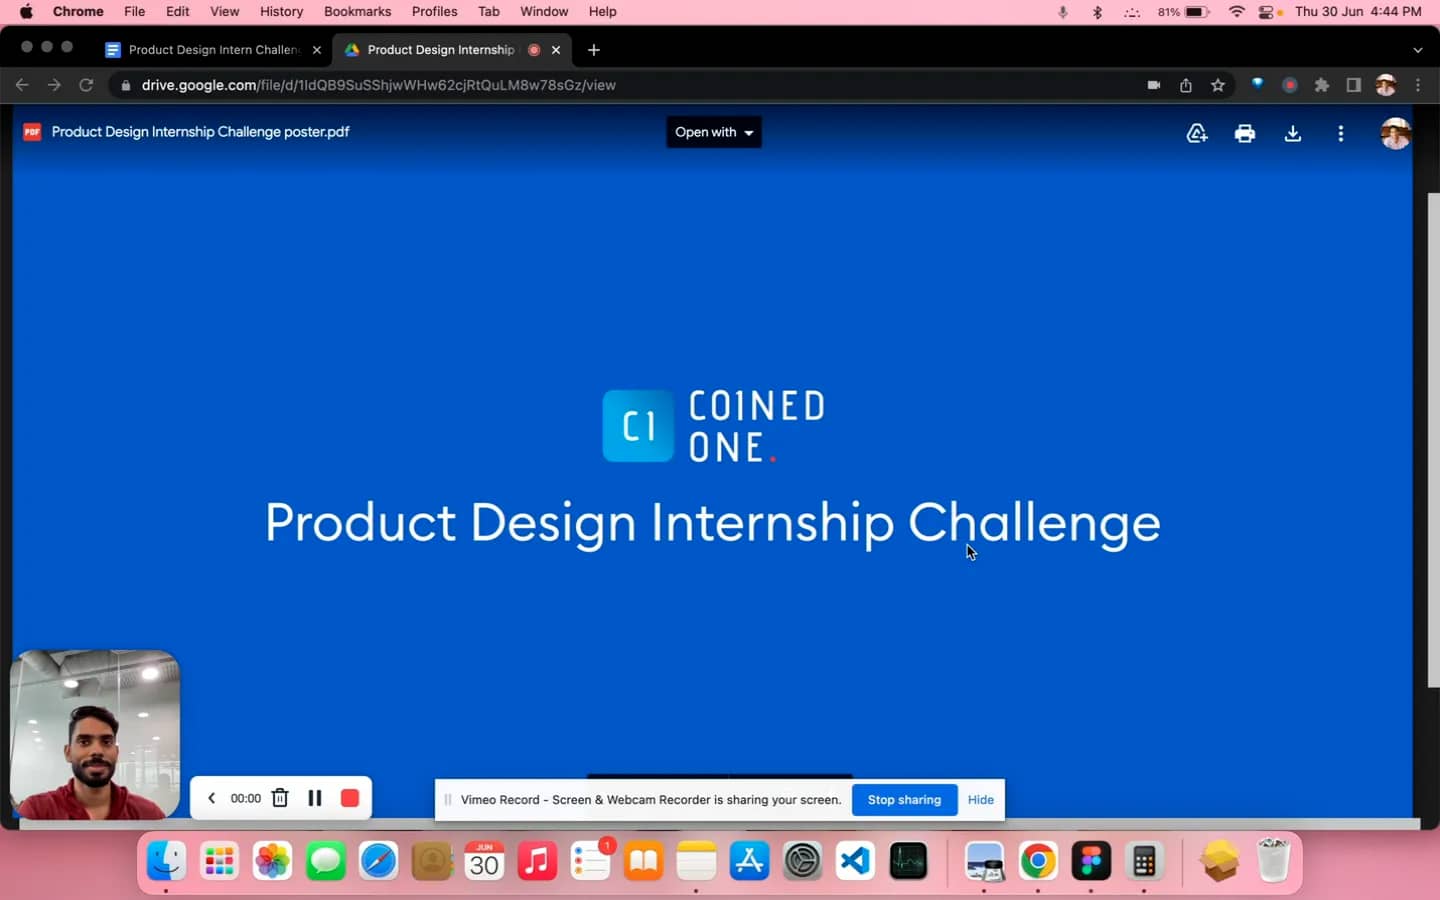The image size is (1440, 900).
Task: Expand the Open with dropdown
Action: point(714,132)
